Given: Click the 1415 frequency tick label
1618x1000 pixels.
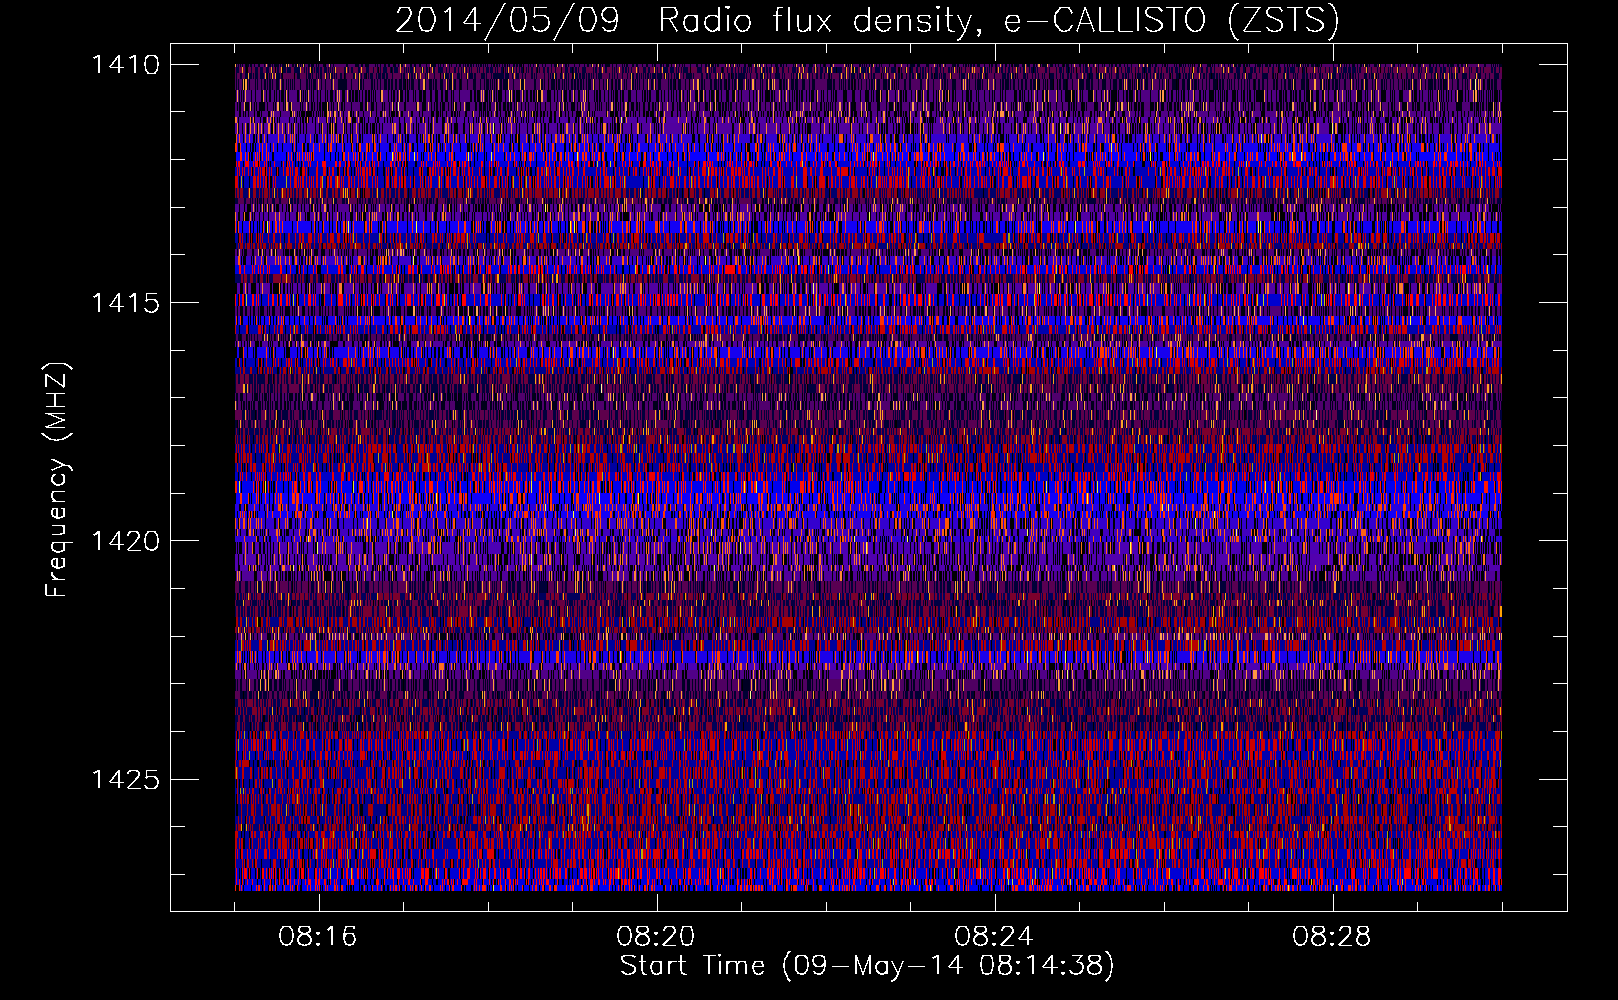Looking at the screenshot, I should tap(125, 303).
